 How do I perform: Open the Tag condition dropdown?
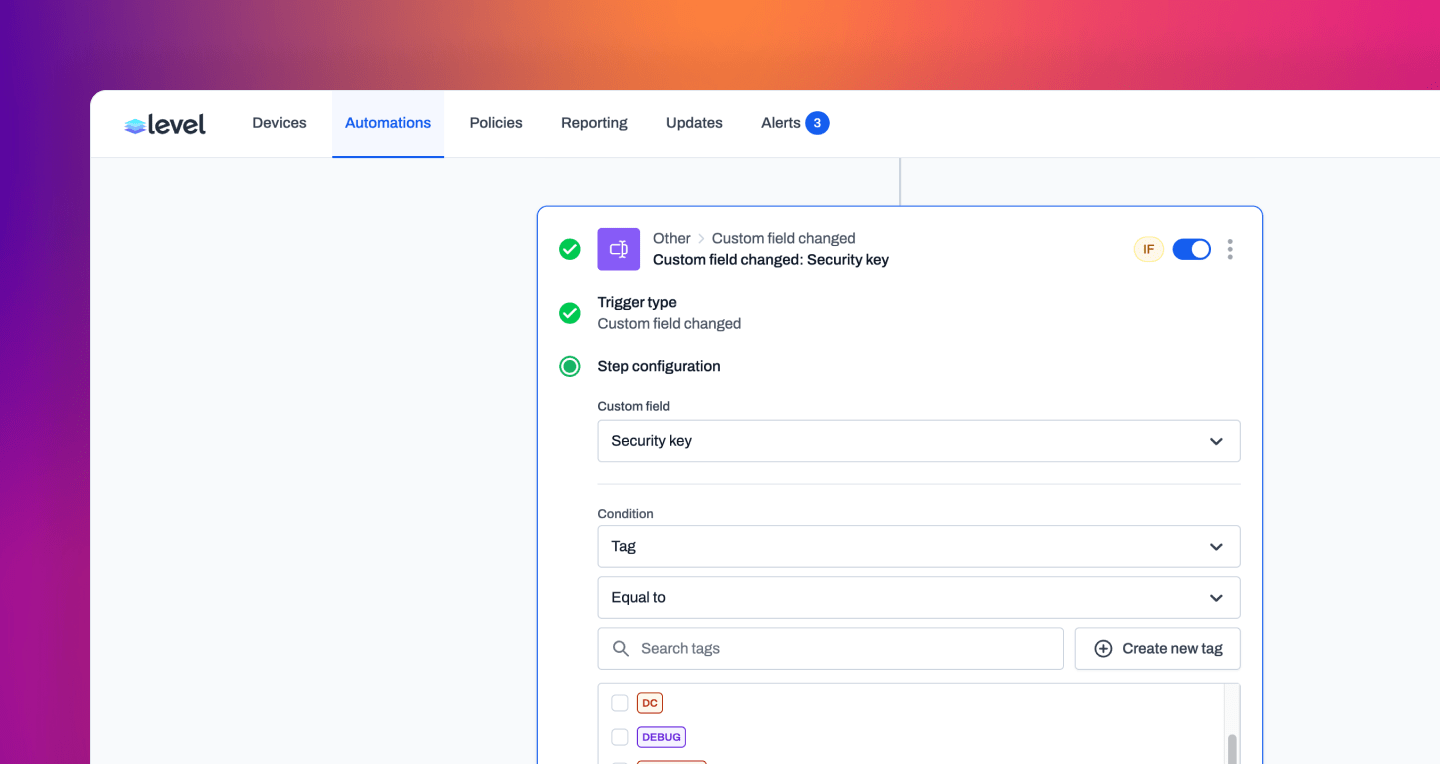point(919,547)
